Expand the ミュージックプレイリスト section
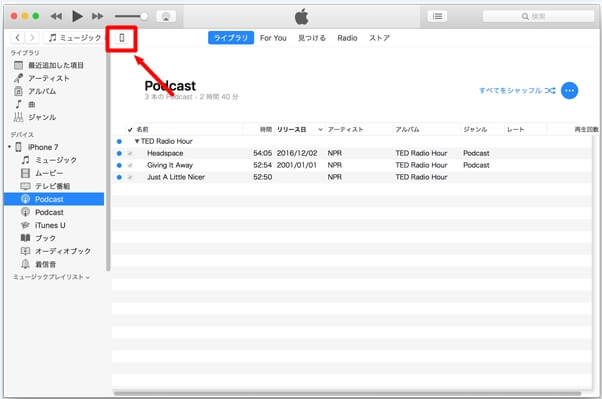602x399 pixels. (51, 277)
